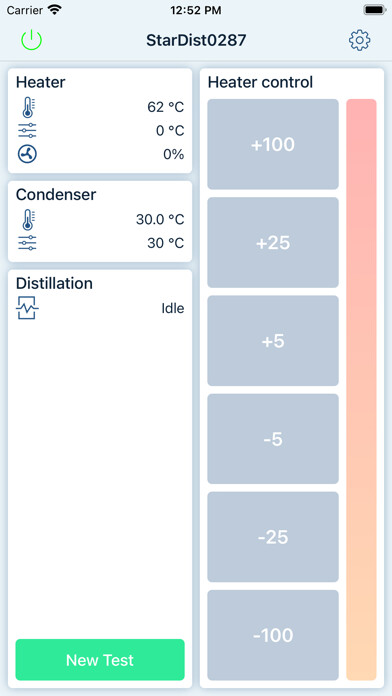Increase heater by +25

point(273,242)
